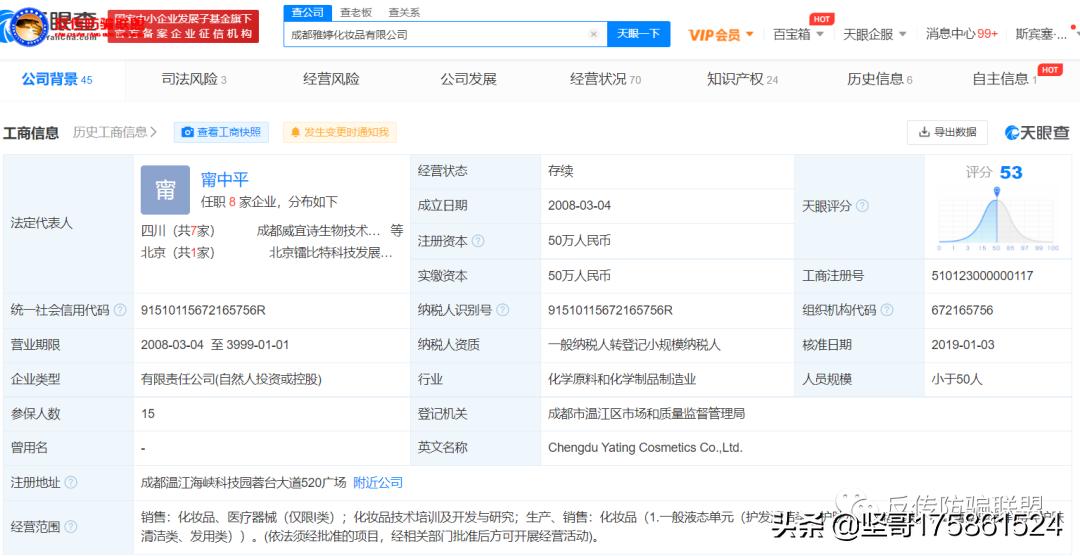The height and width of the screenshot is (556, 1080).
Task: Click help icon next to 组织机构代码
Action: 887,310
